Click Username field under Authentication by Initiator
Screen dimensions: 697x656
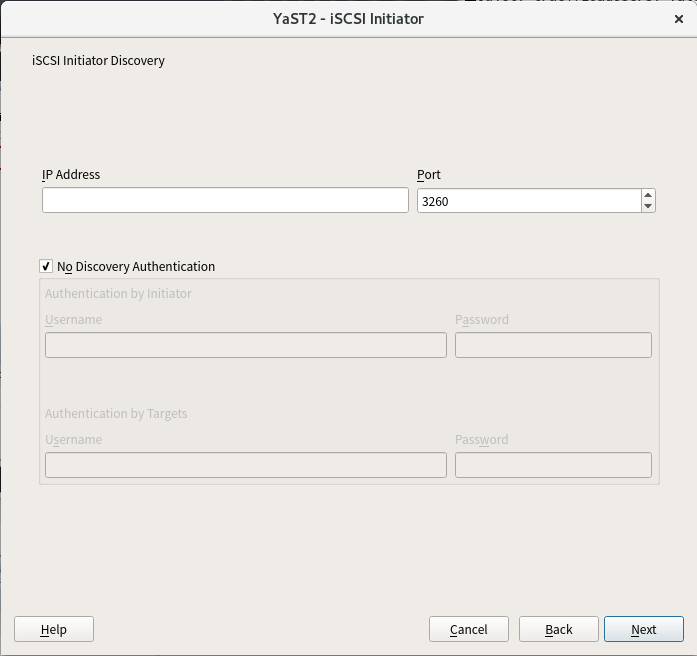pos(246,345)
